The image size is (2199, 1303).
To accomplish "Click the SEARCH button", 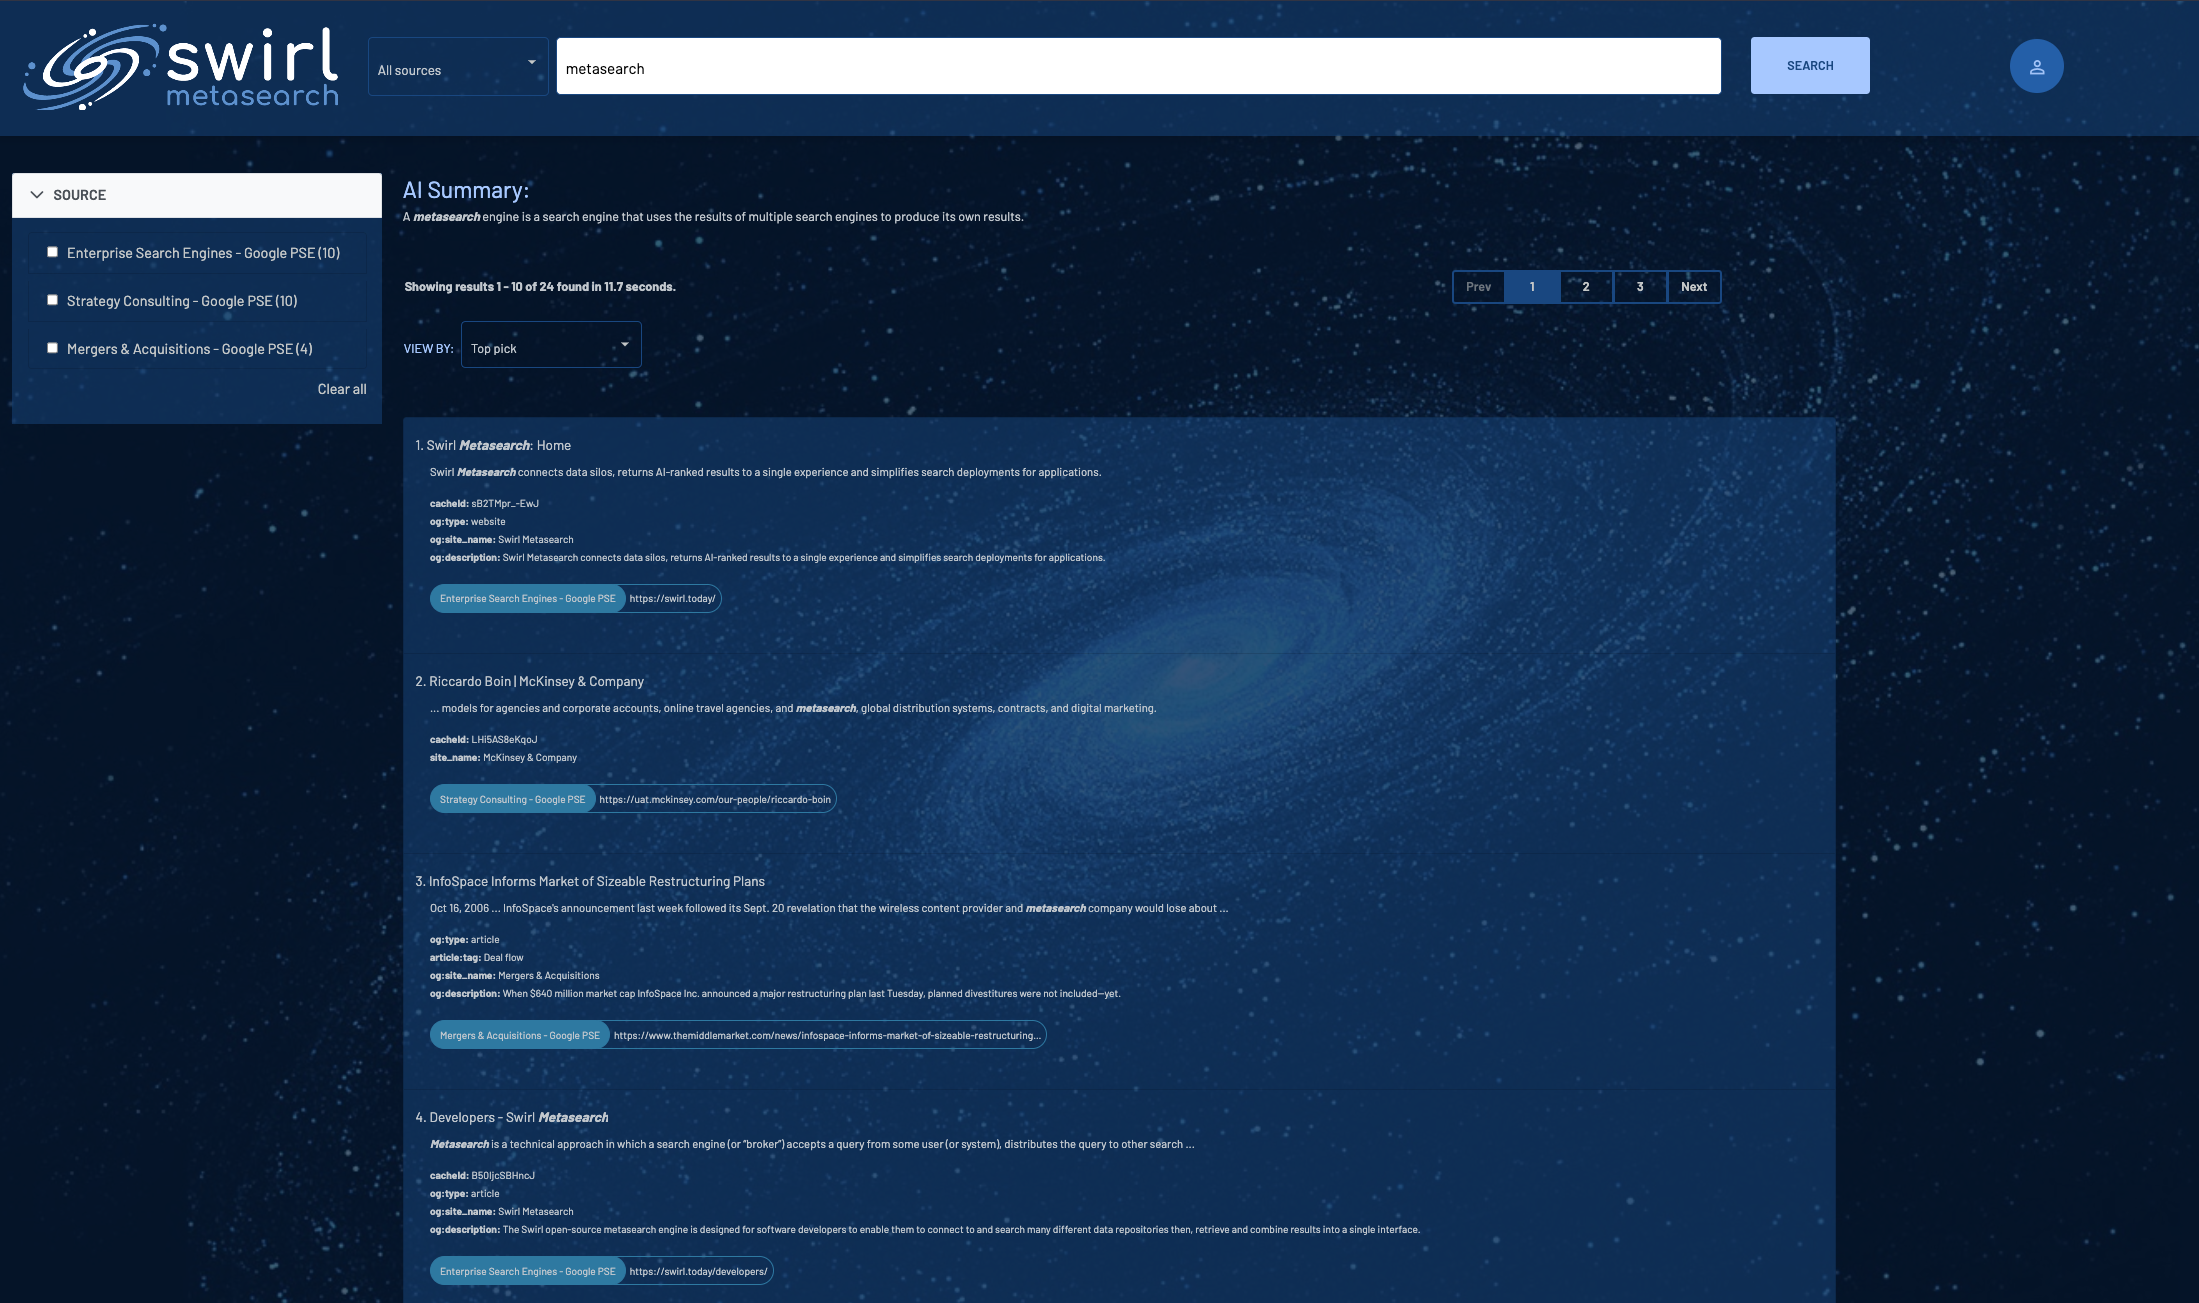I will coord(1809,66).
